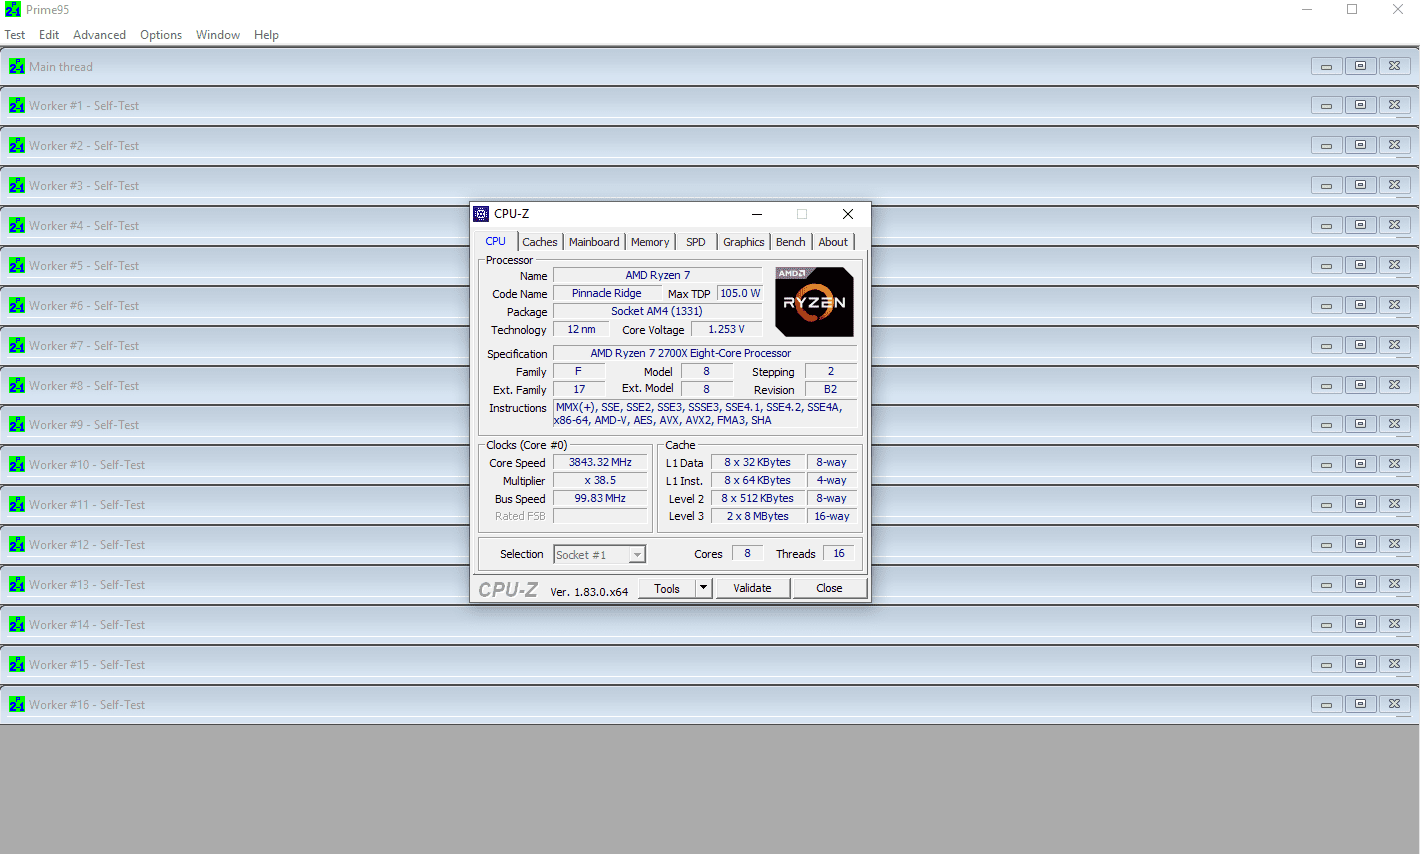
Task: Restore the Main thread child window
Action: tap(1360, 66)
